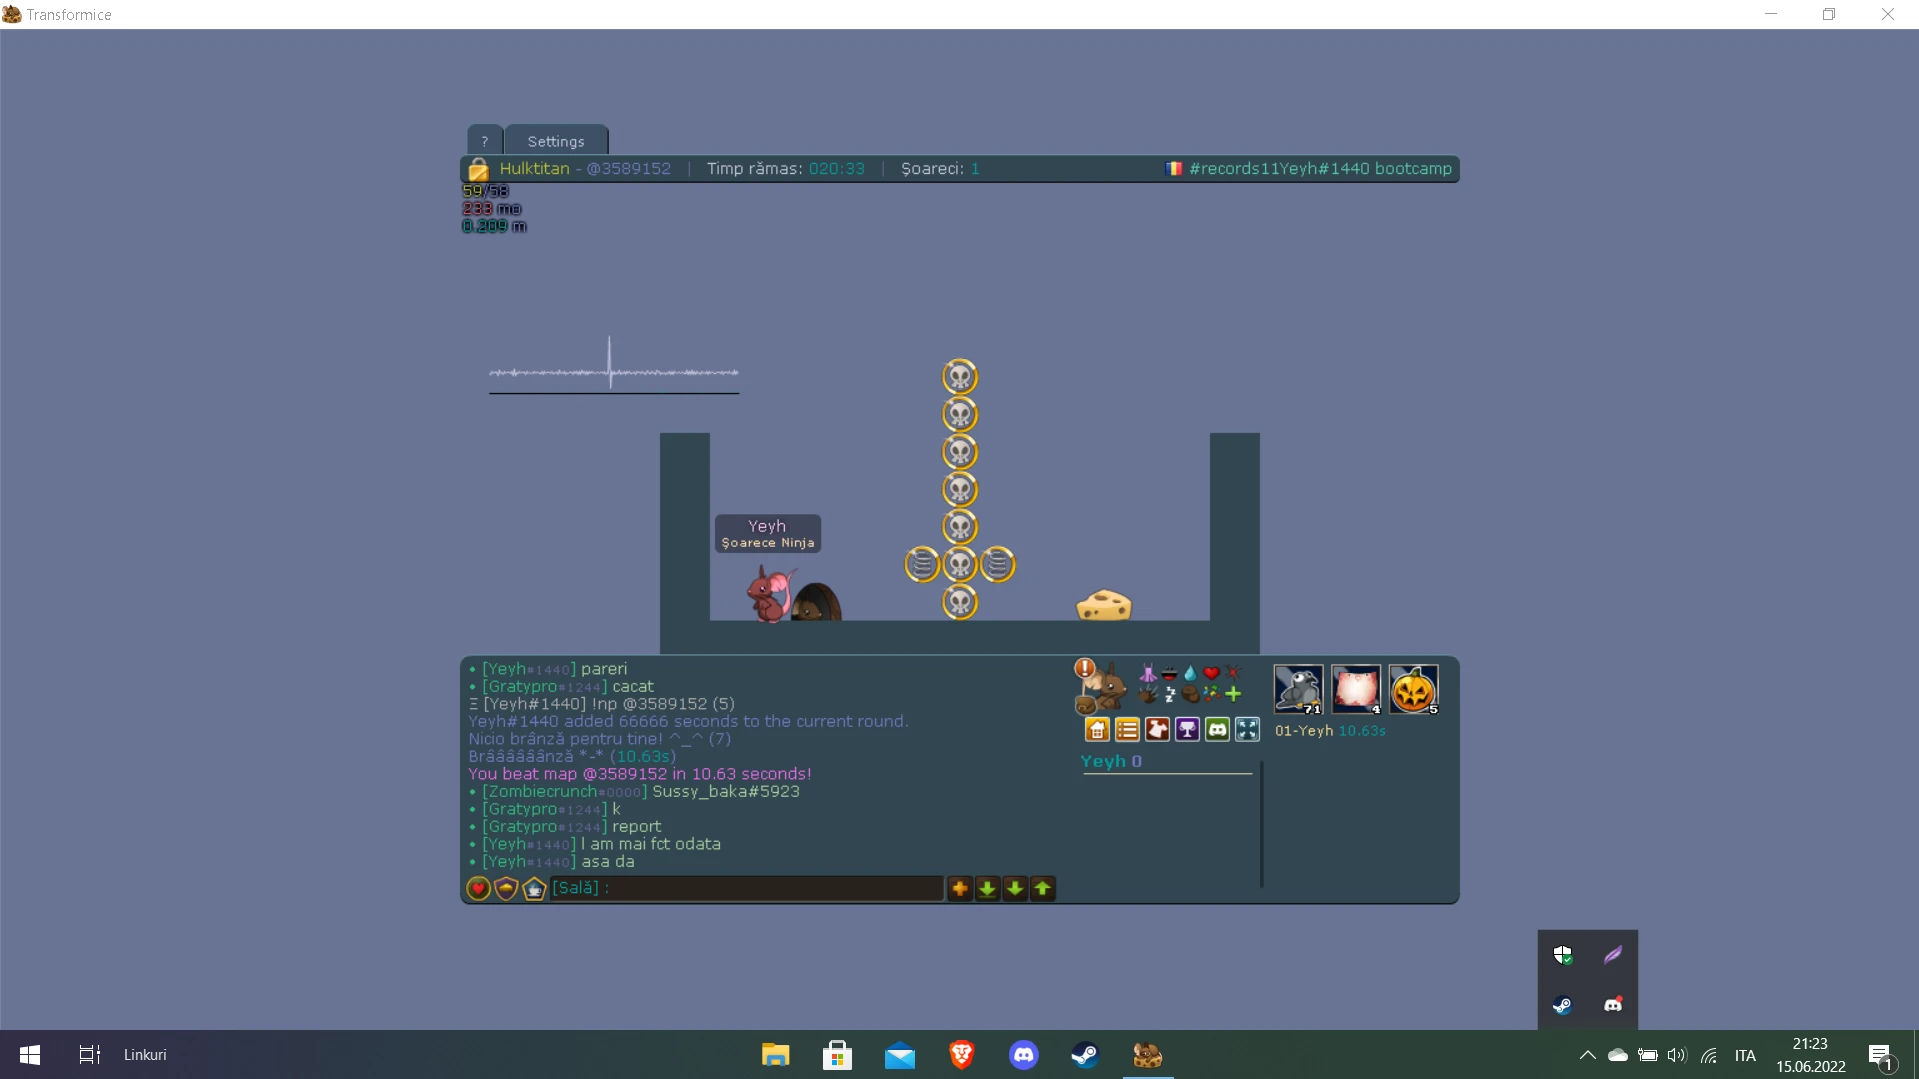This screenshot has height=1079, width=1919.
Task: Open the Windows notification center
Action: [x=1880, y=1055]
